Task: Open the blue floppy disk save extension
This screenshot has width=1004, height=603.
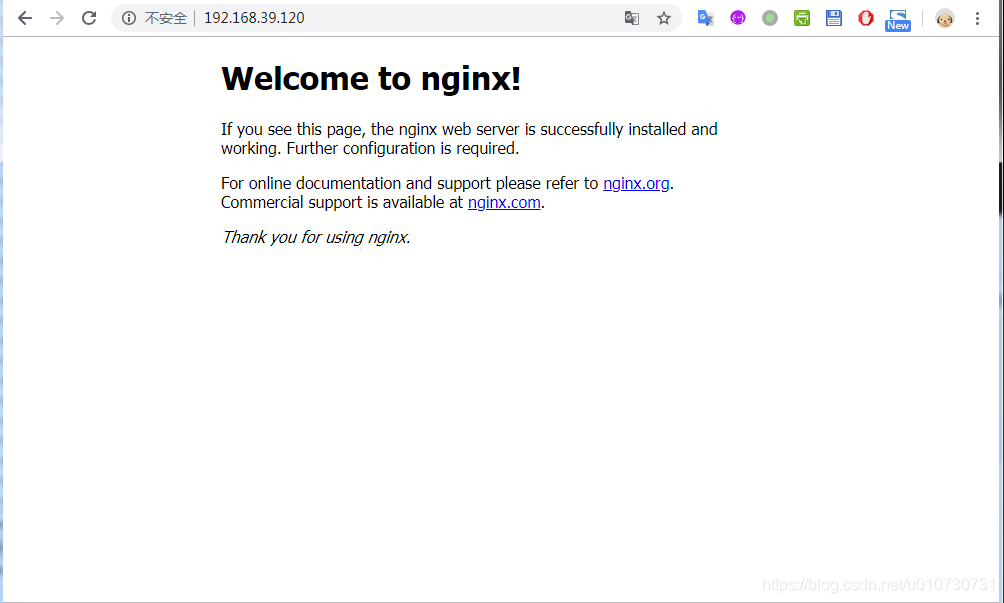Action: tap(834, 18)
